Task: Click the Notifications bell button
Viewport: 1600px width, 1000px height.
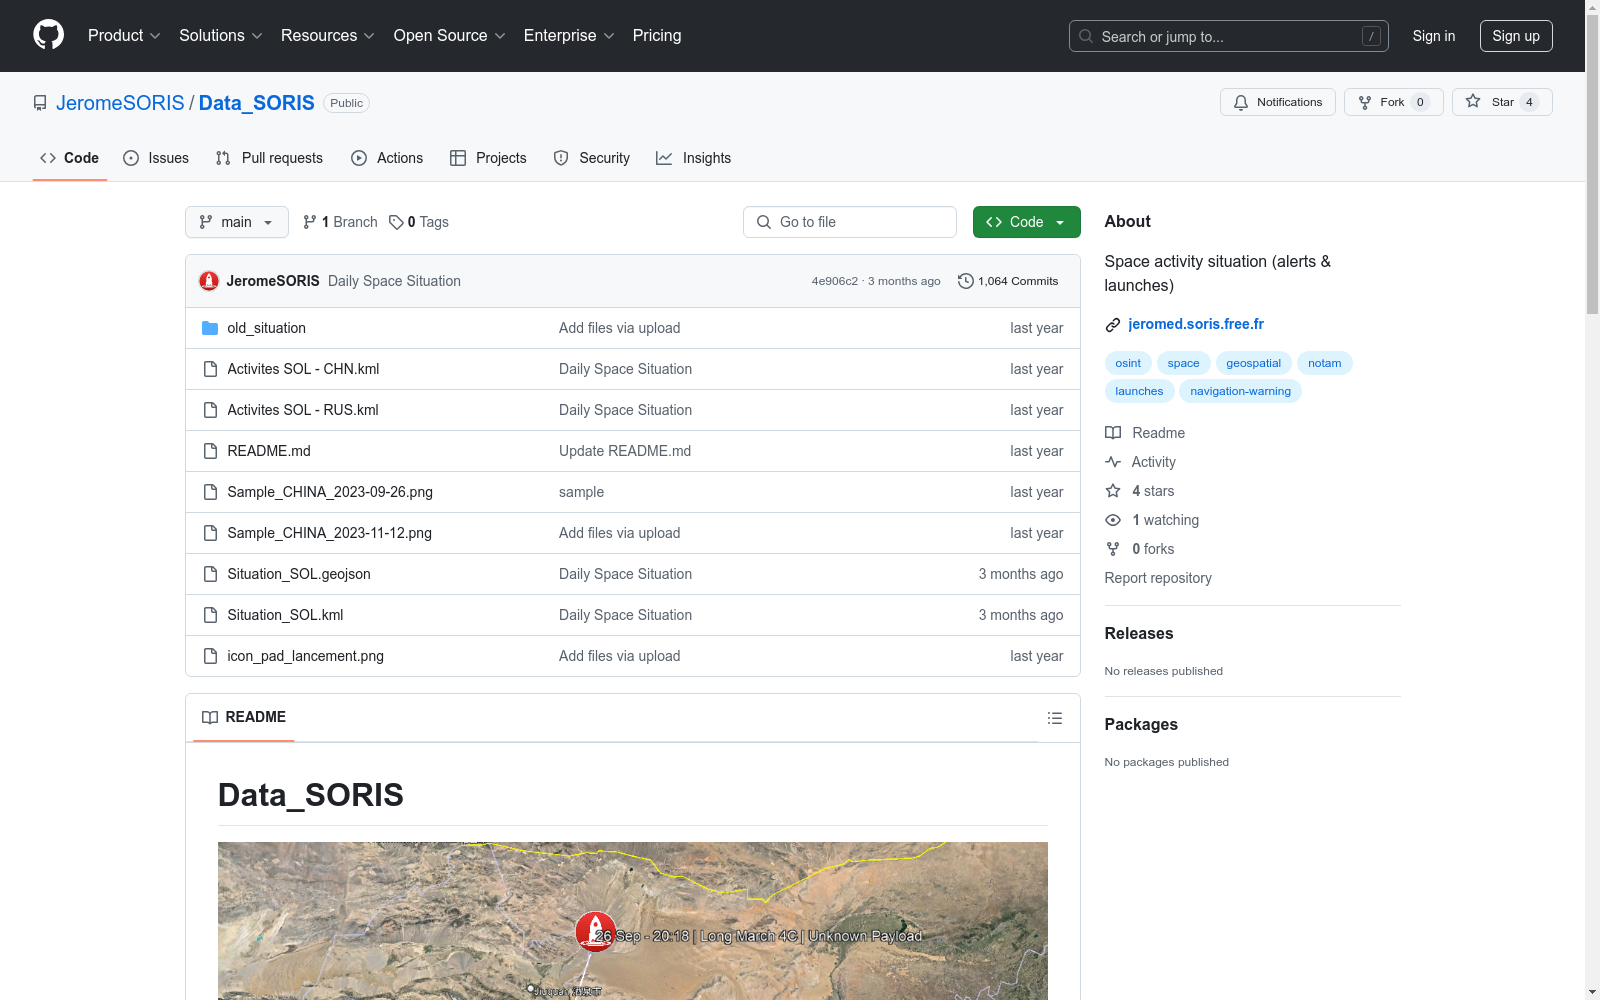Action: pos(1278,102)
